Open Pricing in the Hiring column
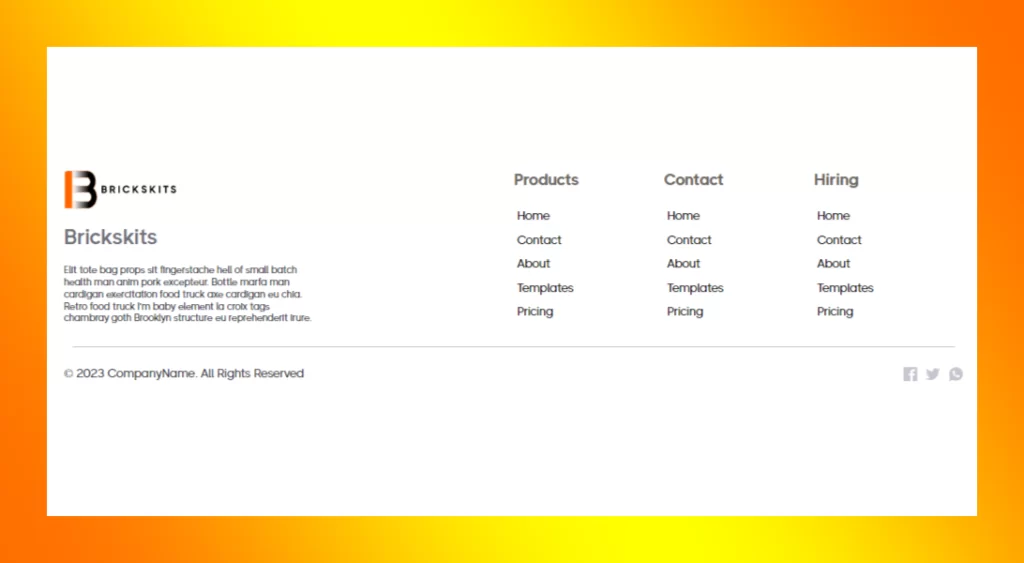This screenshot has width=1024, height=563. click(835, 312)
